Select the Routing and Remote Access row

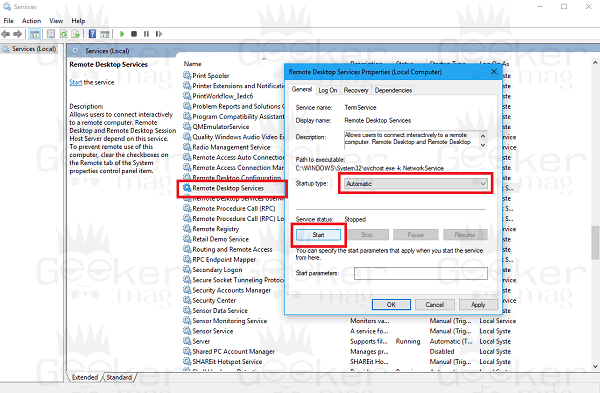[232, 249]
